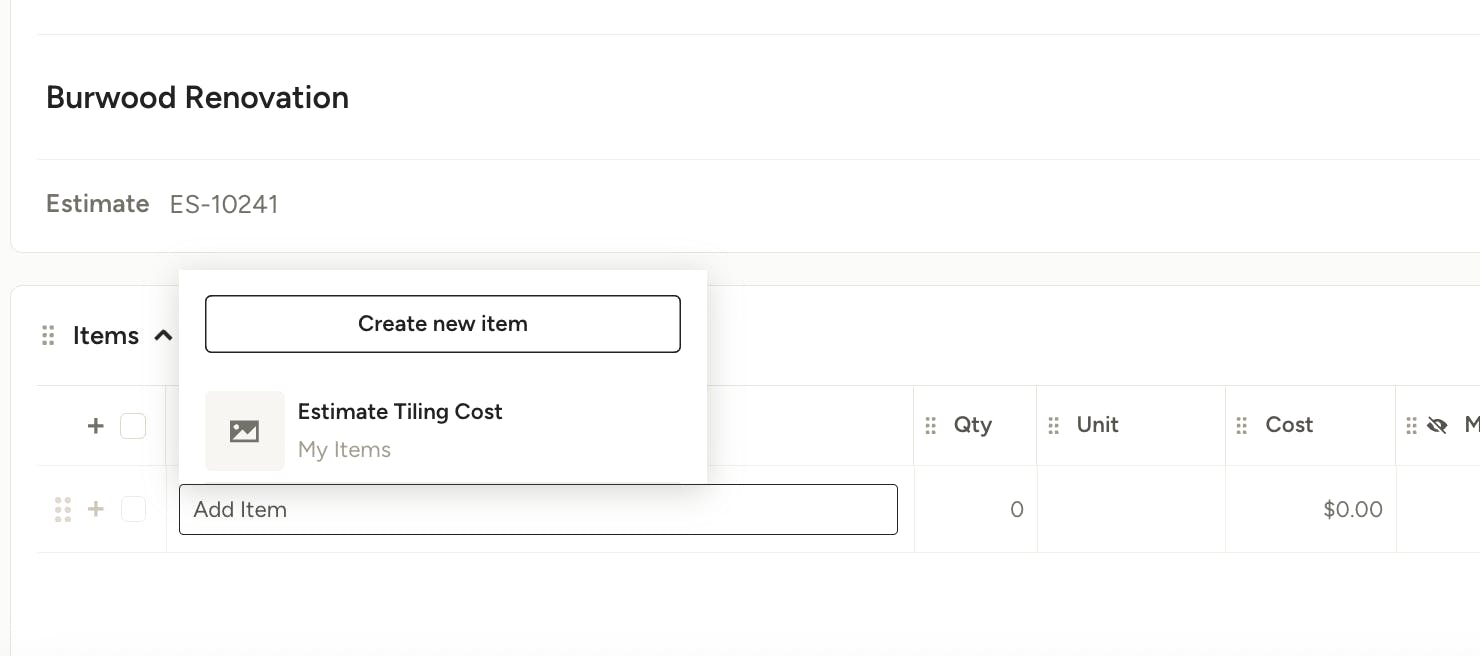Viewport: 1480px width, 656px height.
Task: Click the Estimate Tiling Cost image placeholder
Action: coord(245,431)
